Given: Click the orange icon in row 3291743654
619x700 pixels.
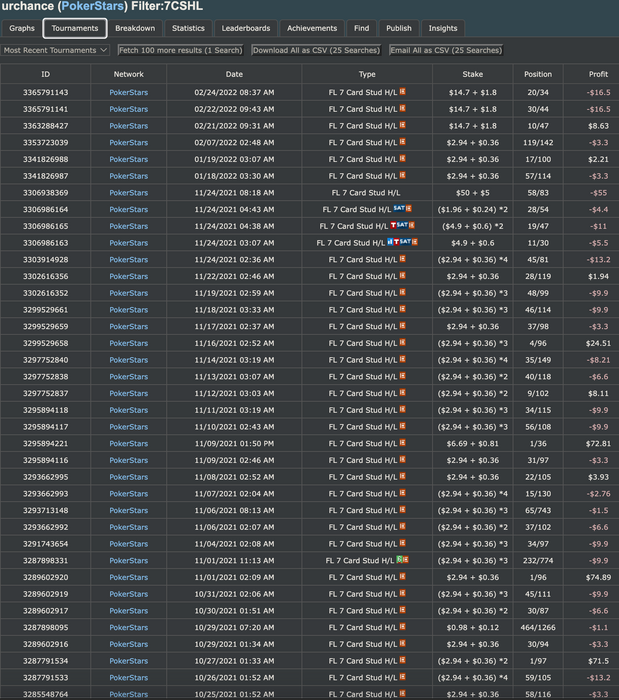Looking at the screenshot, I should tap(403, 543).
